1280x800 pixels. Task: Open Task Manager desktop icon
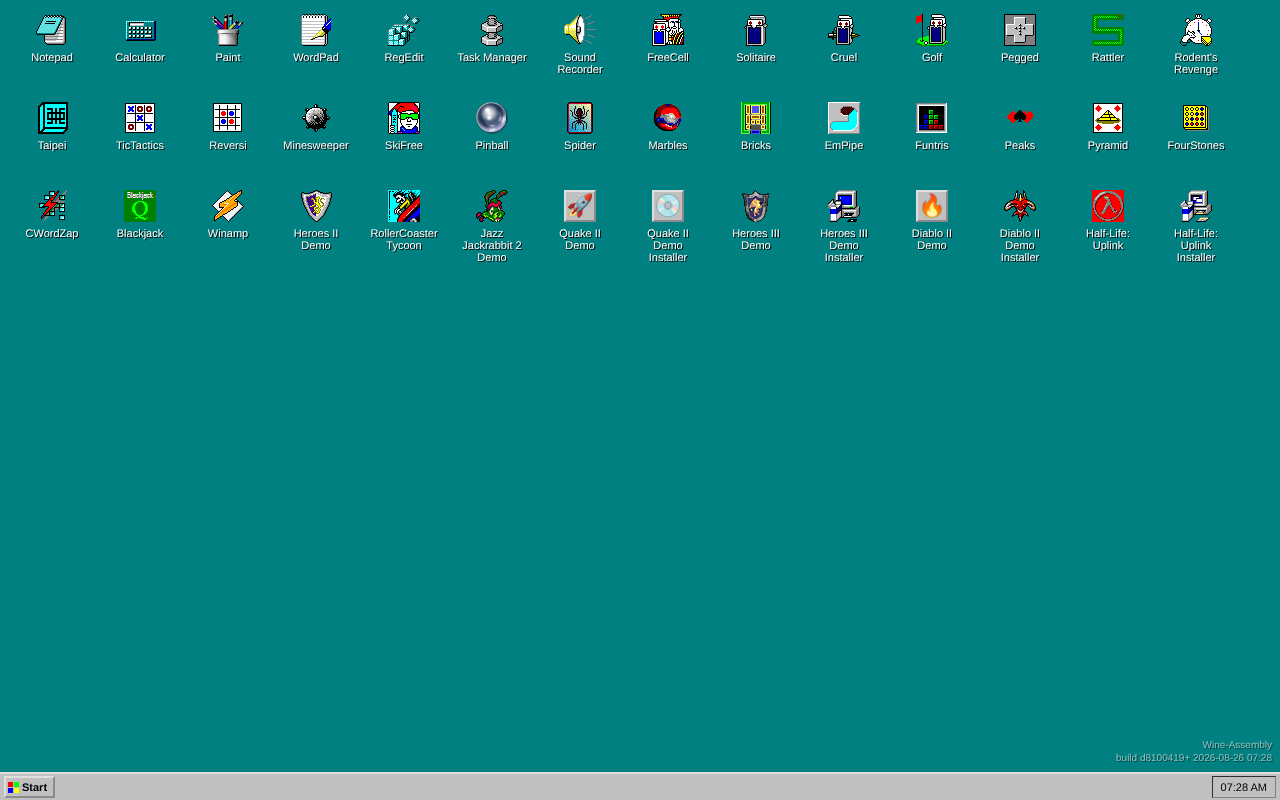492,30
